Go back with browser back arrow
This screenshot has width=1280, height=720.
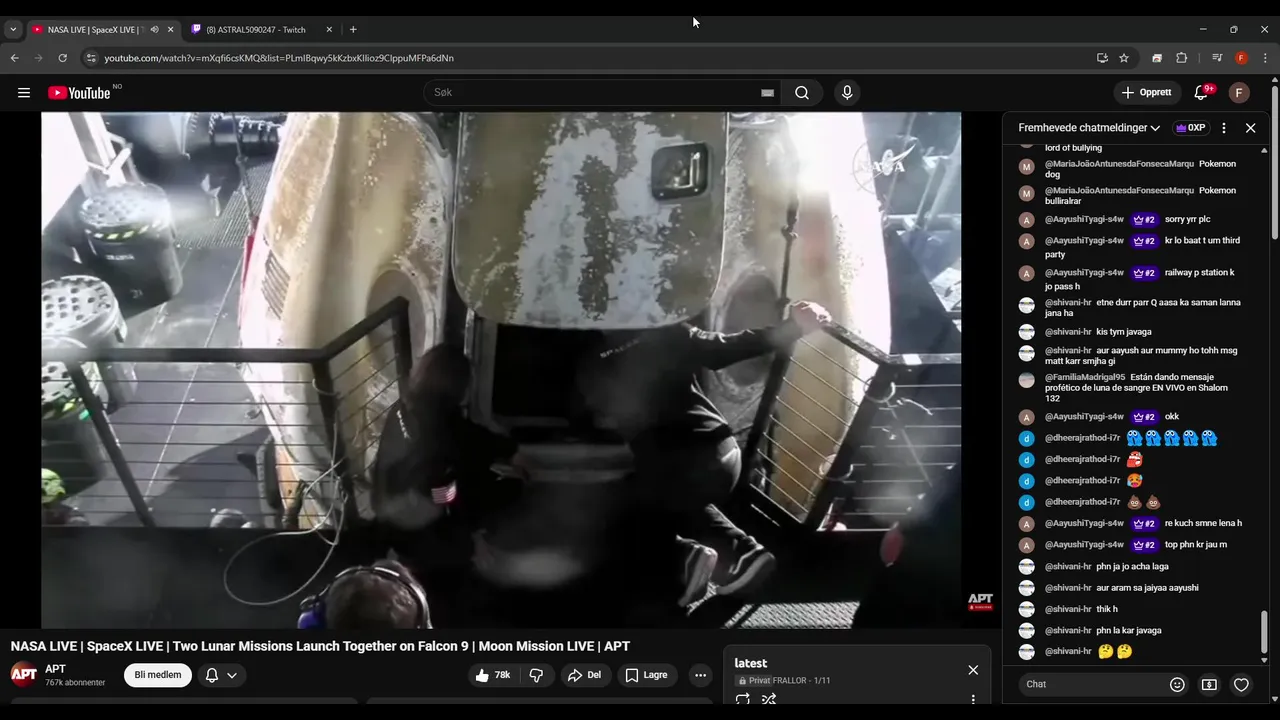tap(14, 58)
